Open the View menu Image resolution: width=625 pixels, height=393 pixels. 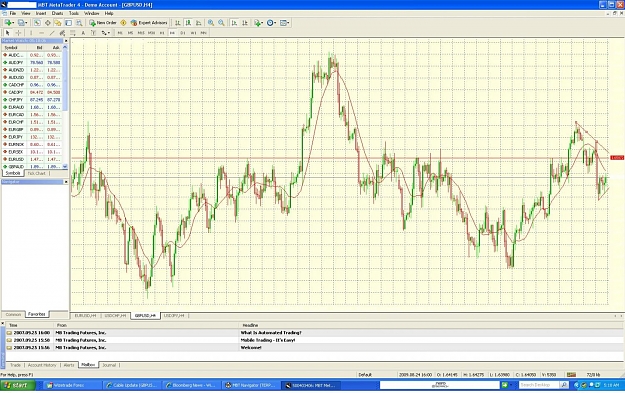point(26,13)
